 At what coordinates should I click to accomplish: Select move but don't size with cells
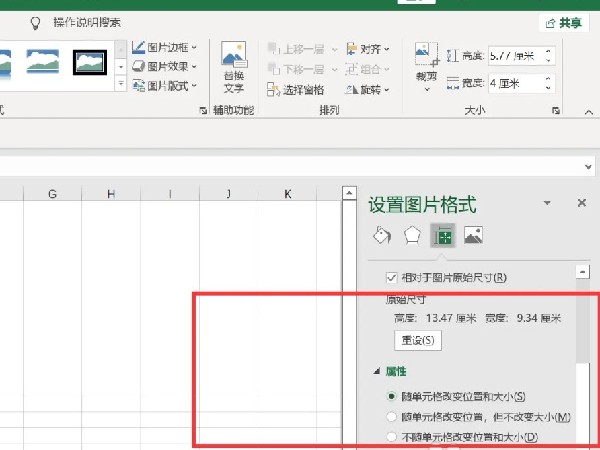tap(392, 417)
